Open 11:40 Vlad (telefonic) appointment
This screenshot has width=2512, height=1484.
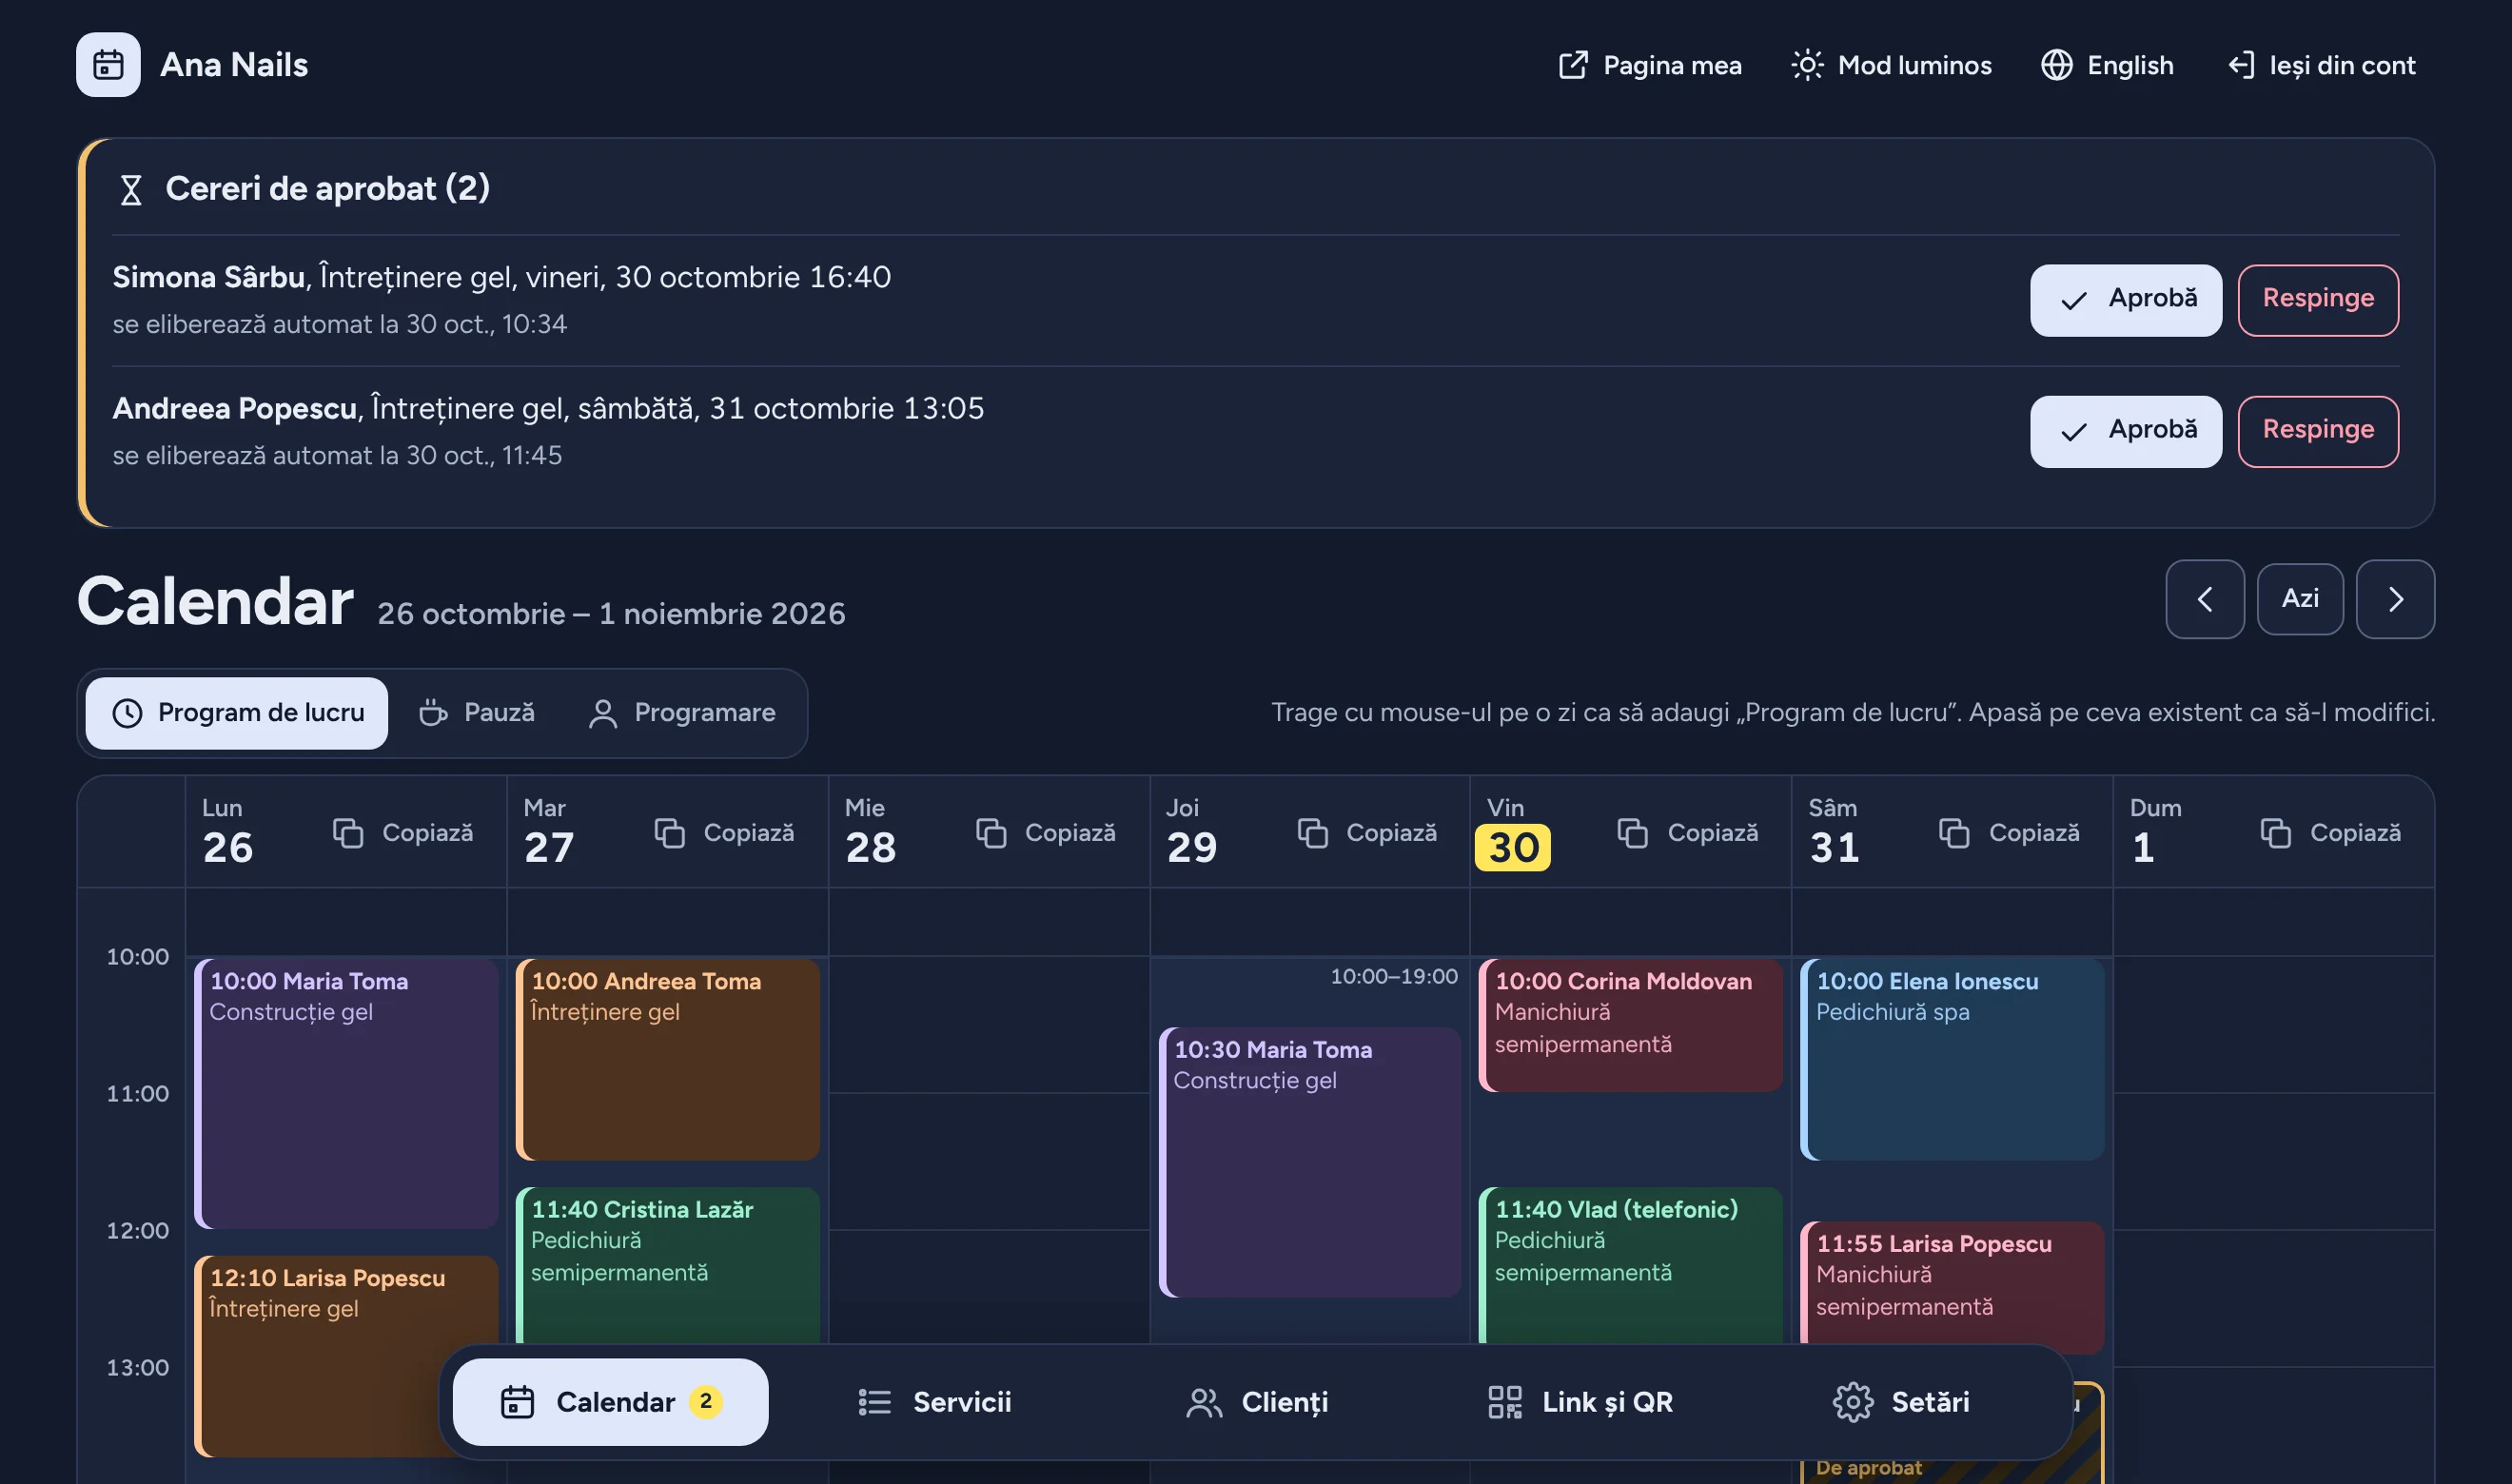1631,1265
